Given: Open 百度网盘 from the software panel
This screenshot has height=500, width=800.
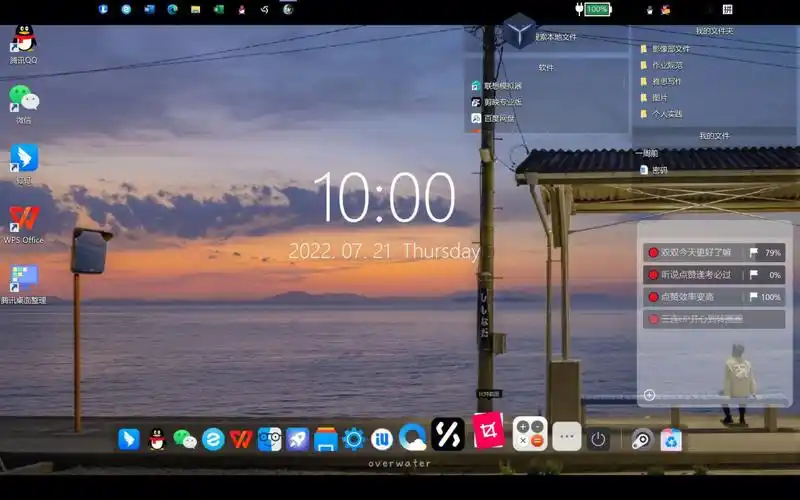Looking at the screenshot, I should tap(498, 118).
